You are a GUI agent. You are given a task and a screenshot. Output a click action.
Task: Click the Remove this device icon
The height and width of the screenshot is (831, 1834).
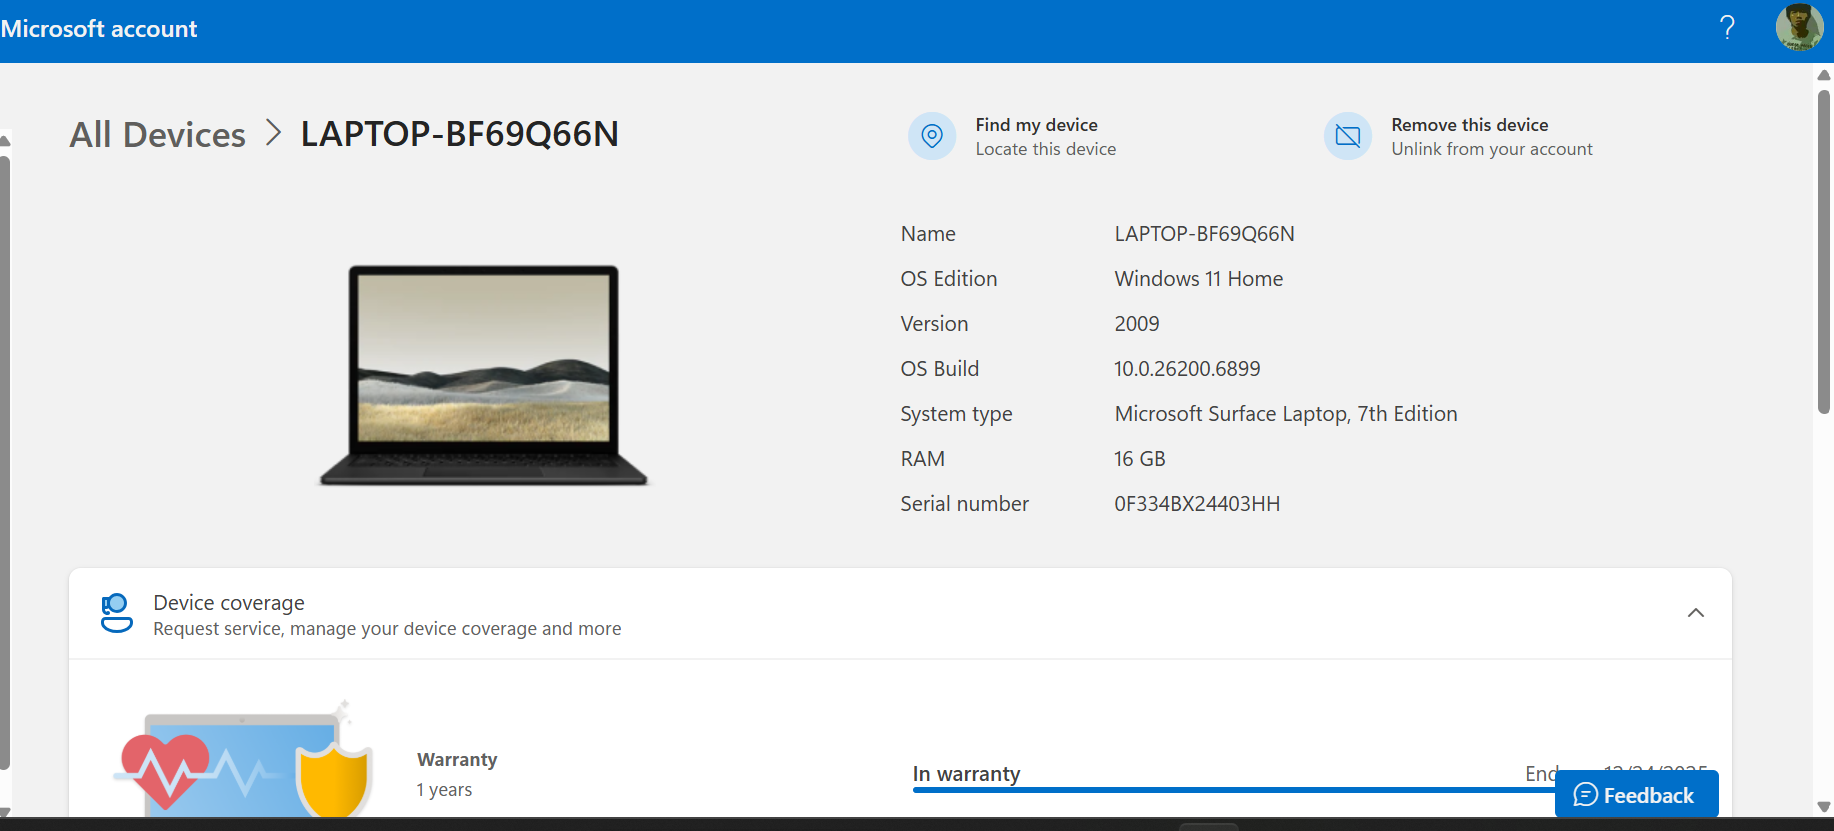coord(1348,136)
